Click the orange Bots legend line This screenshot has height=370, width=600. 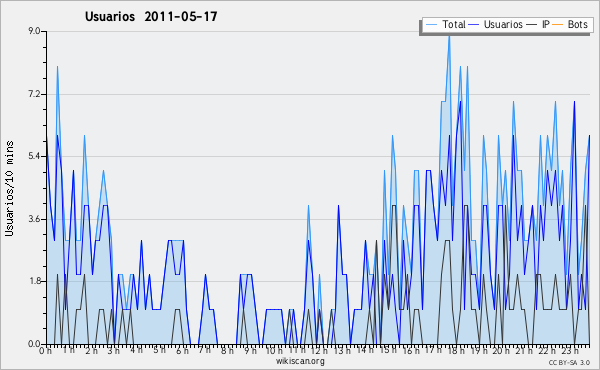[x=558, y=25]
